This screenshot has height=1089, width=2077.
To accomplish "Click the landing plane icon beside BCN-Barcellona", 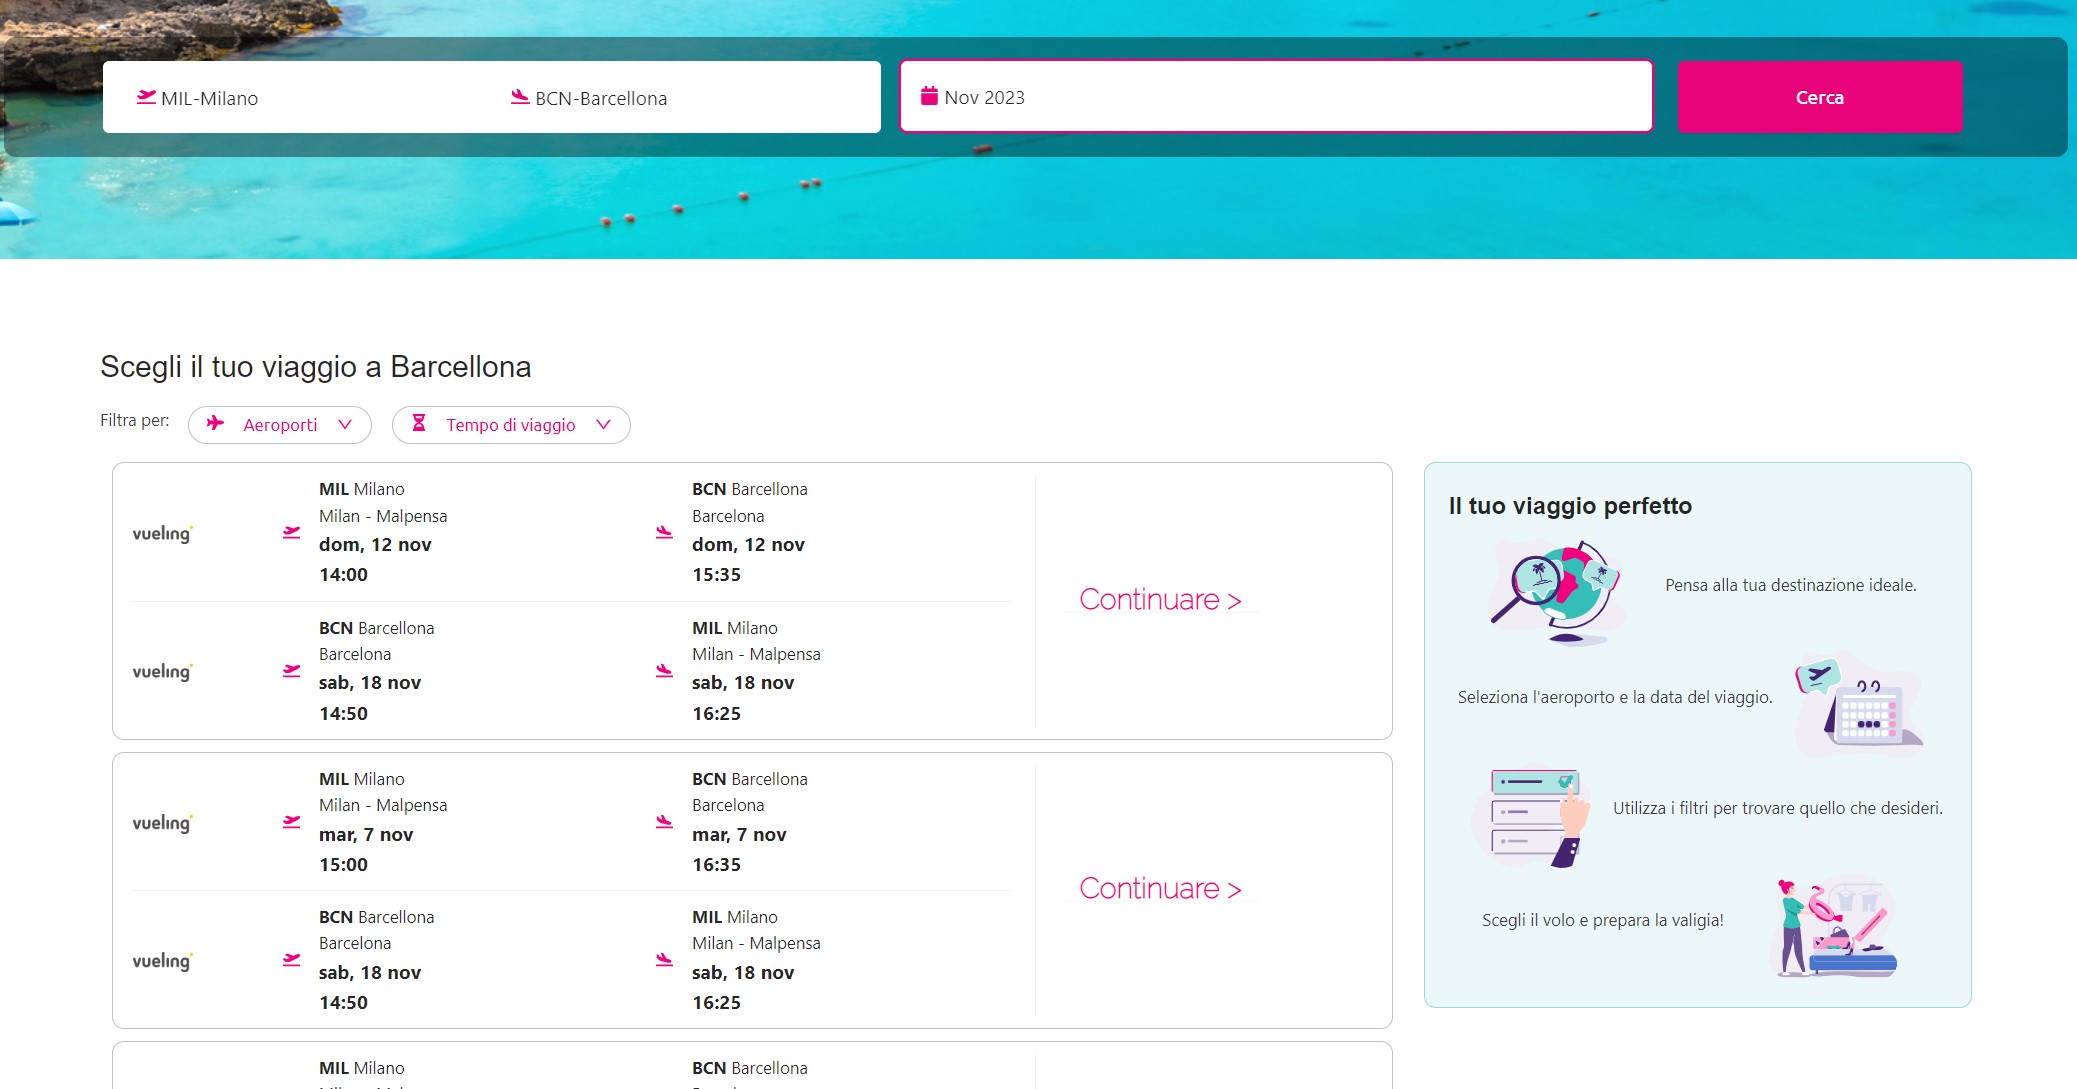I will point(520,97).
